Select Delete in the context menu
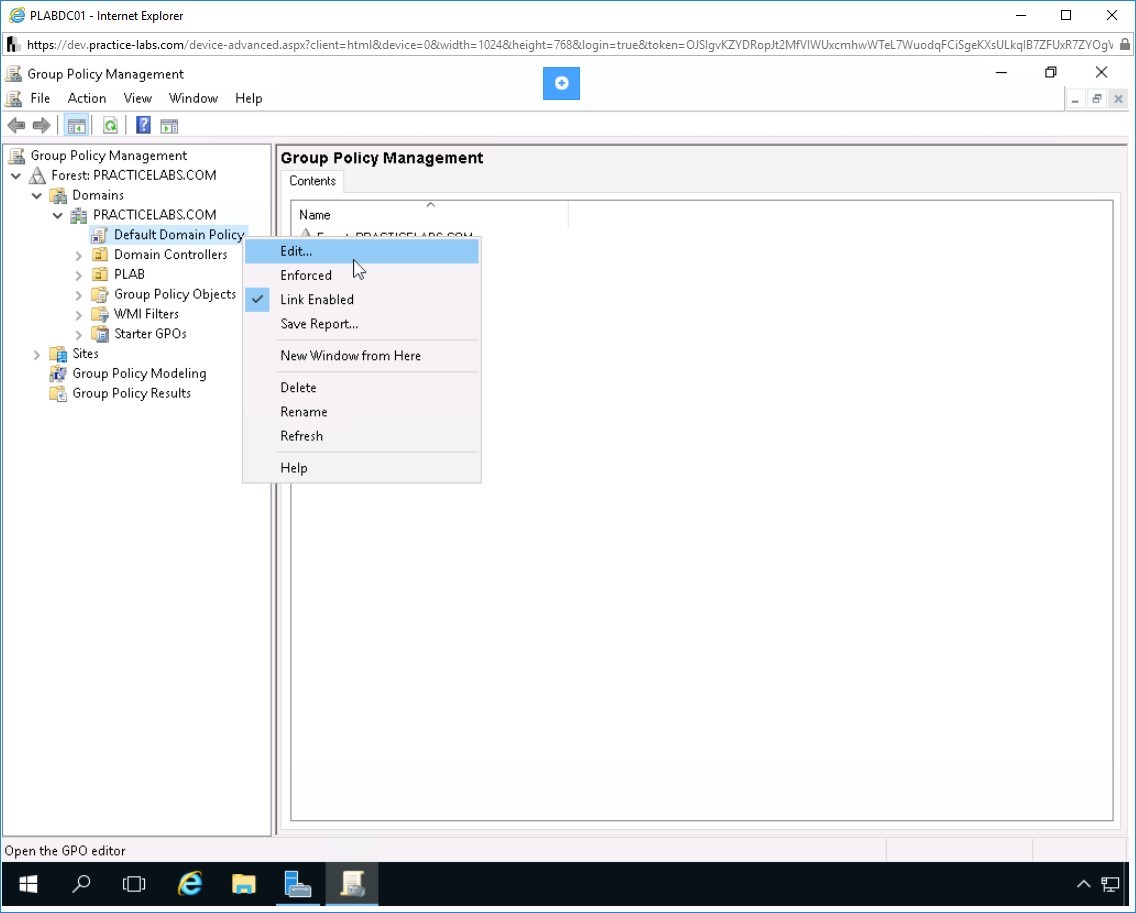The image size is (1136, 913). pos(362,388)
